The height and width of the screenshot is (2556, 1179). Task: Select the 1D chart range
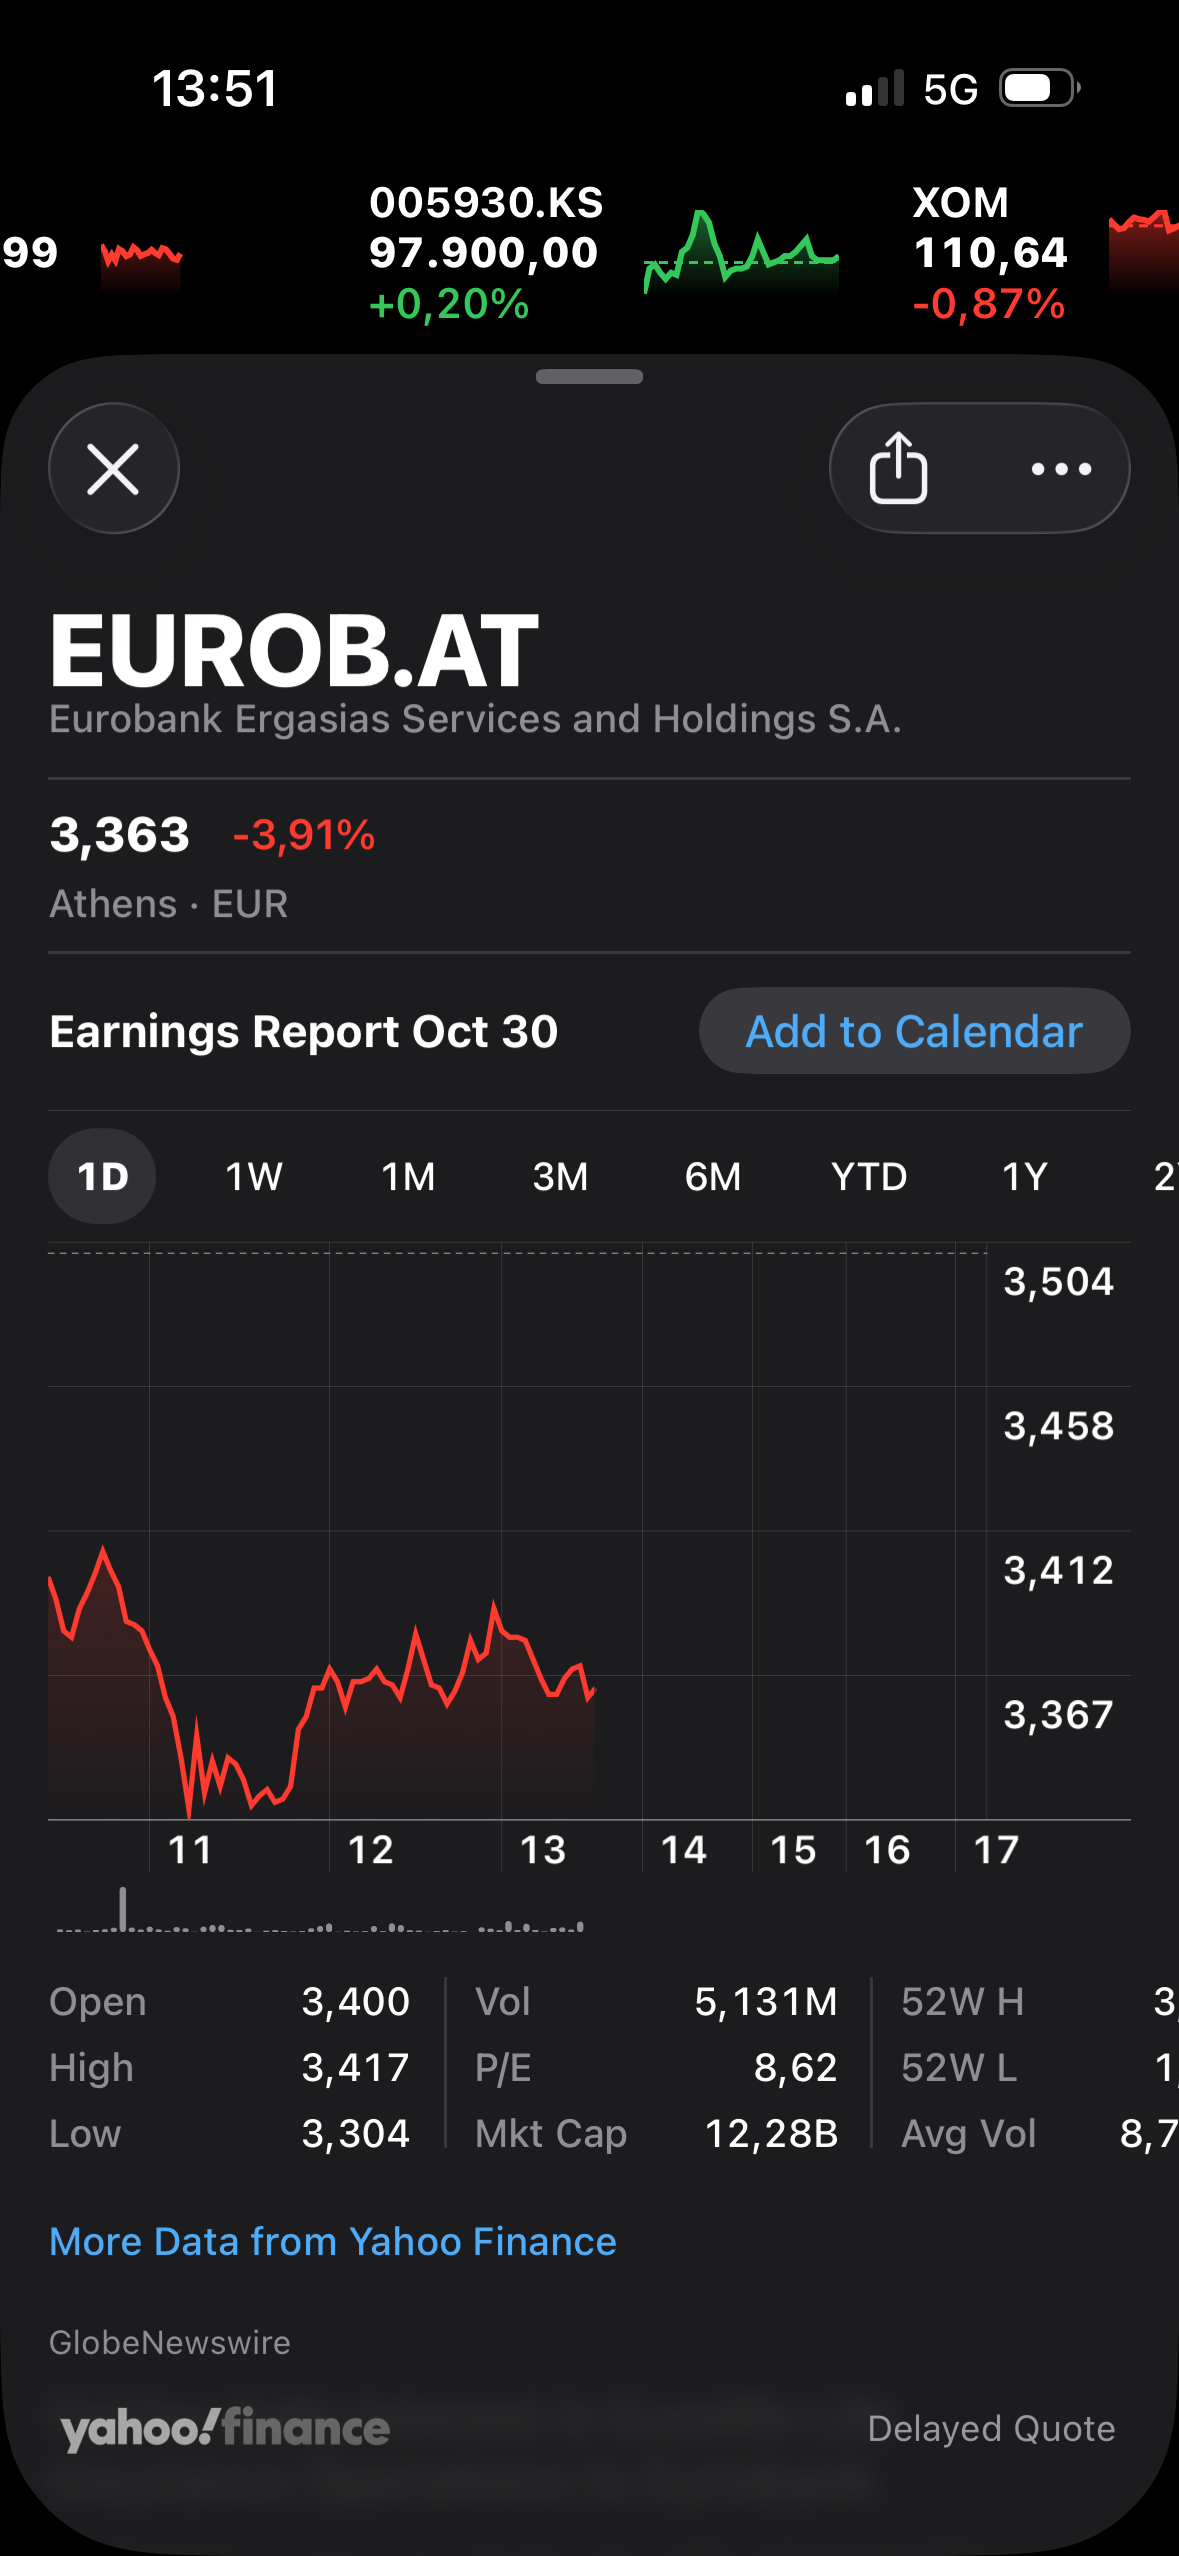(102, 1176)
